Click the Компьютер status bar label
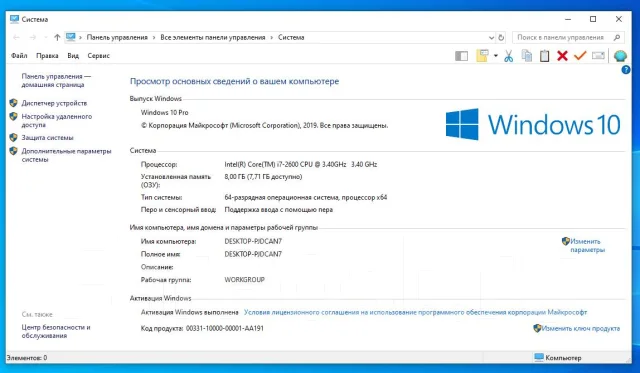Screen dimensions: 640x373 [x=563, y=357]
